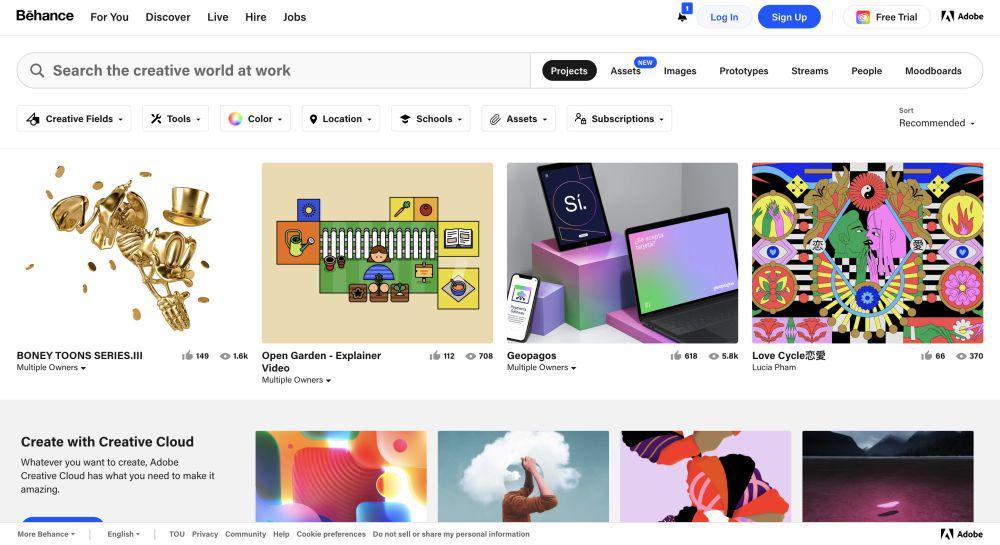Open the Assets filter dropdown
This screenshot has height=545, width=1000.
[x=518, y=119]
